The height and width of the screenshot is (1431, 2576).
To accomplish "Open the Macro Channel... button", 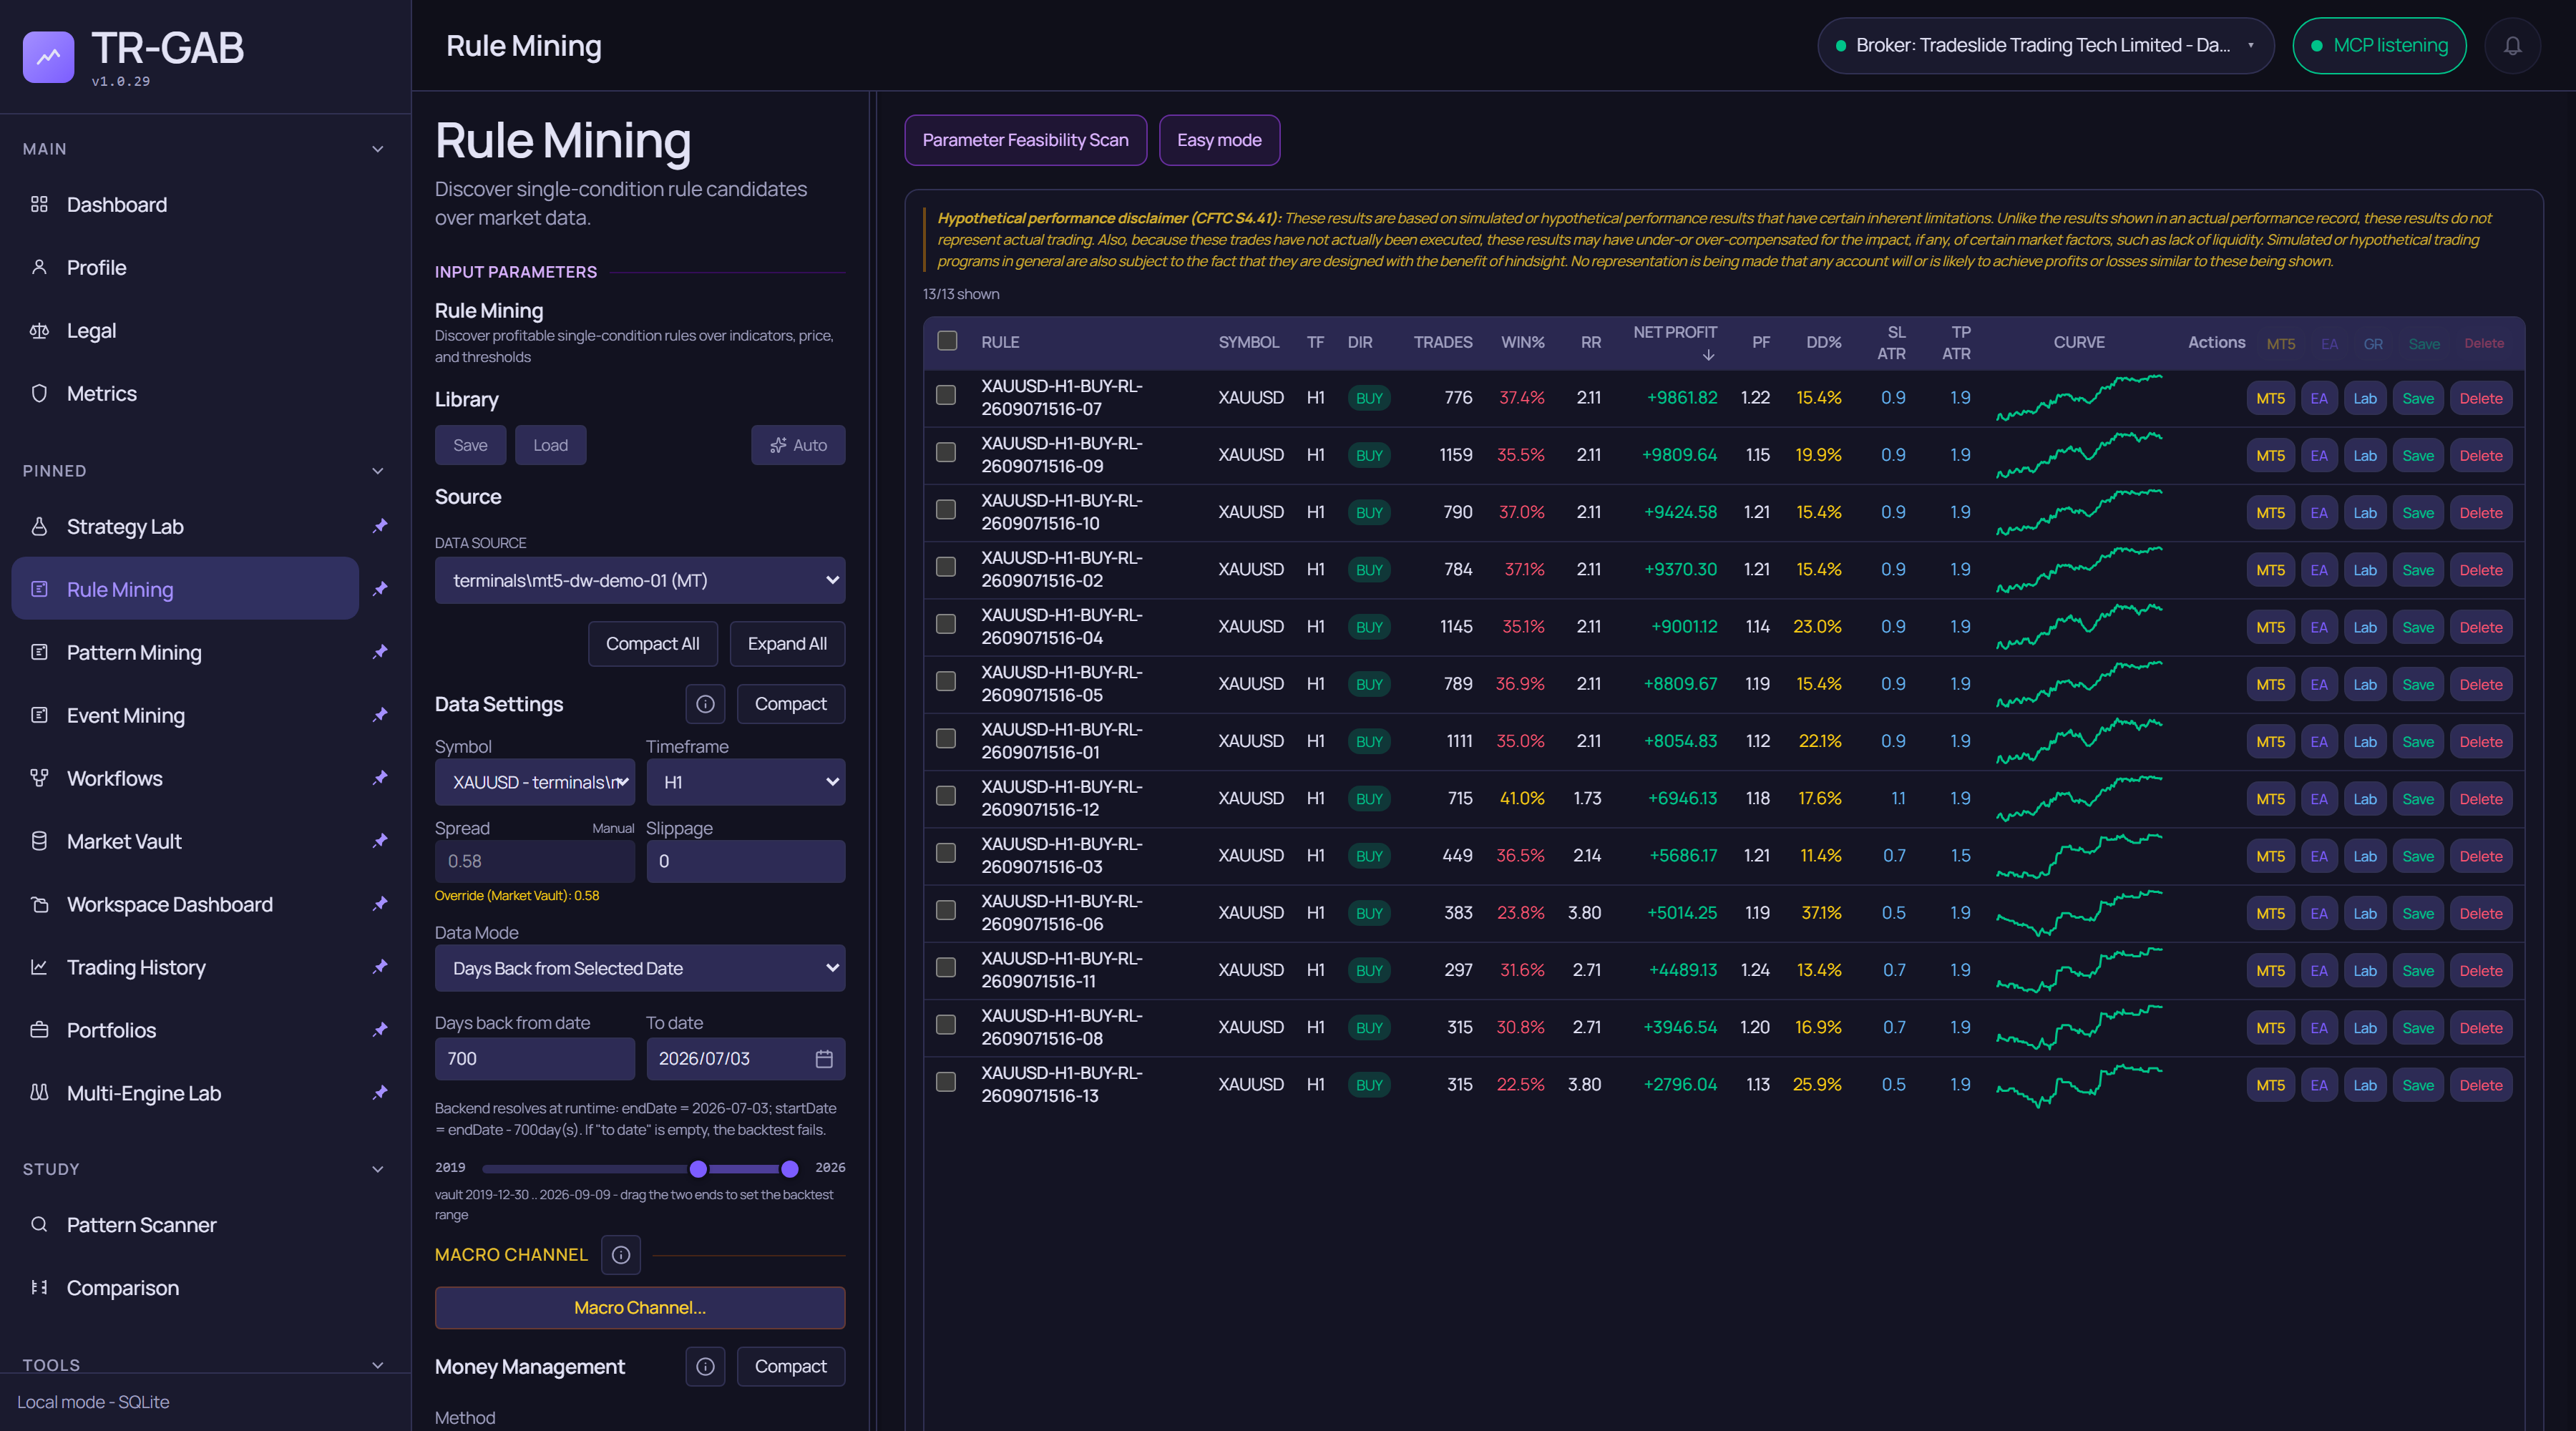I will coord(640,1308).
